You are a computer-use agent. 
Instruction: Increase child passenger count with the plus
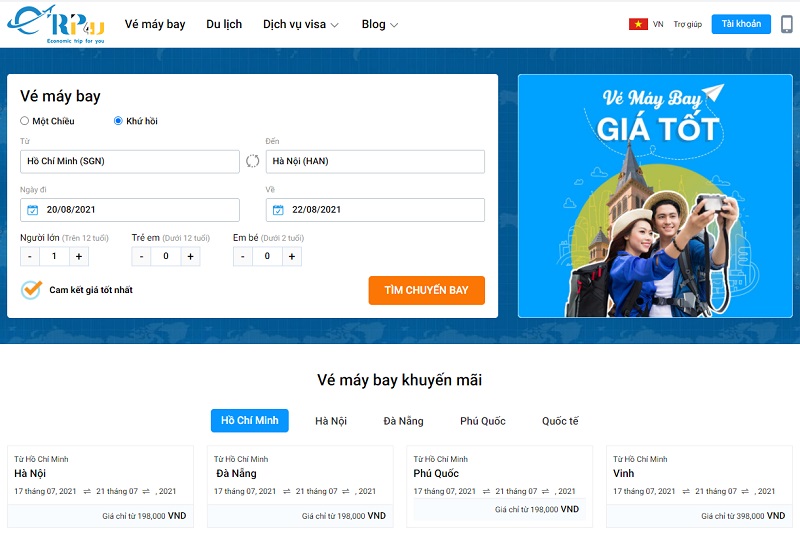pyautogui.click(x=190, y=256)
